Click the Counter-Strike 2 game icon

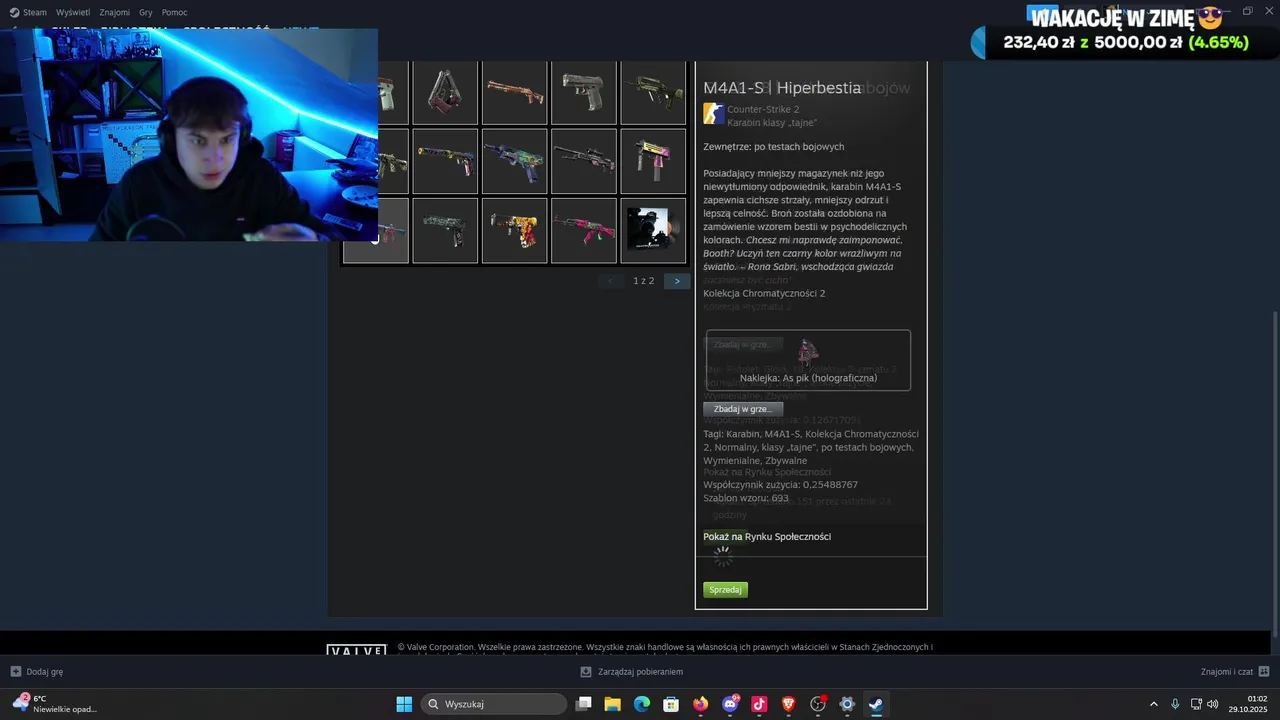tap(713, 114)
